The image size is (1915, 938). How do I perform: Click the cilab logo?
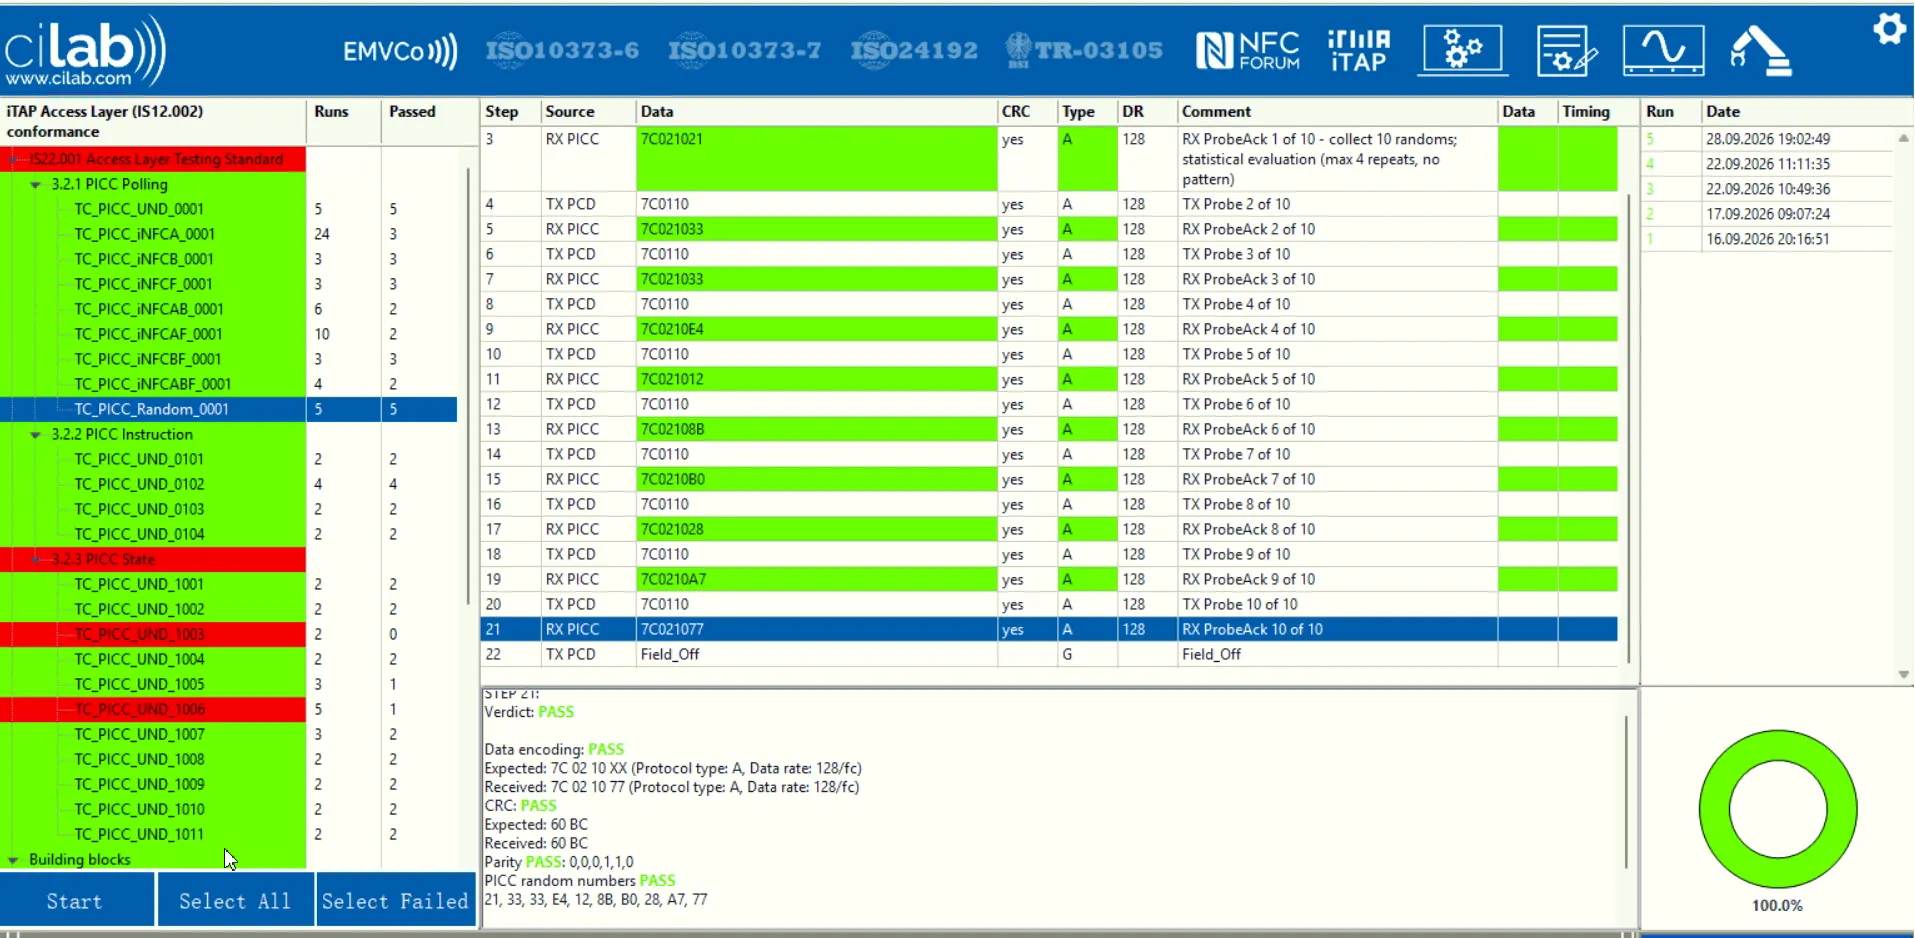(x=85, y=50)
